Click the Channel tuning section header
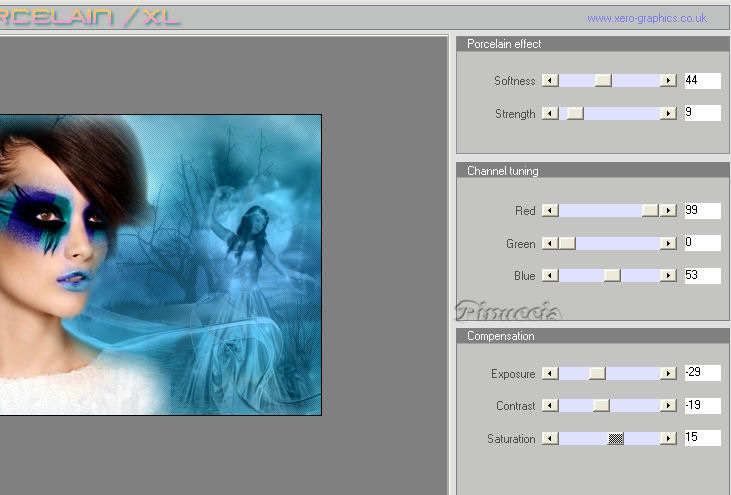Screen dimensions: 731x495 click(x=593, y=171)
